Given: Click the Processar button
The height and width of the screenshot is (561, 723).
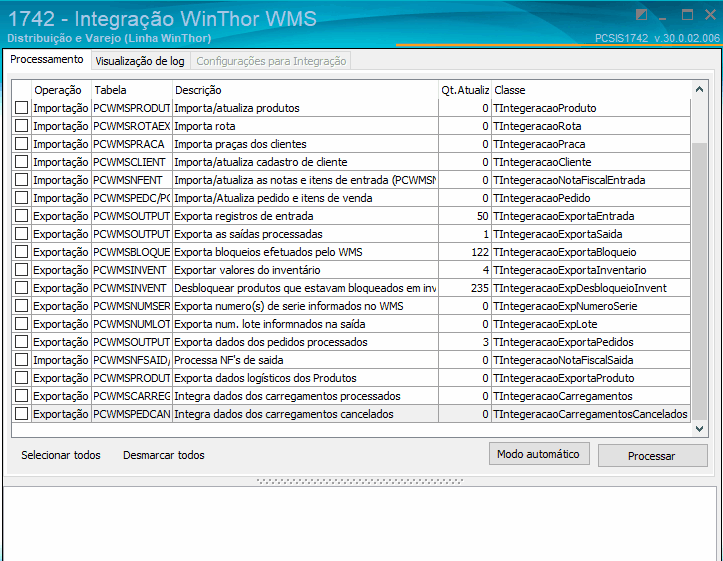Looking at the screenshot, I should tap(652, 456).
